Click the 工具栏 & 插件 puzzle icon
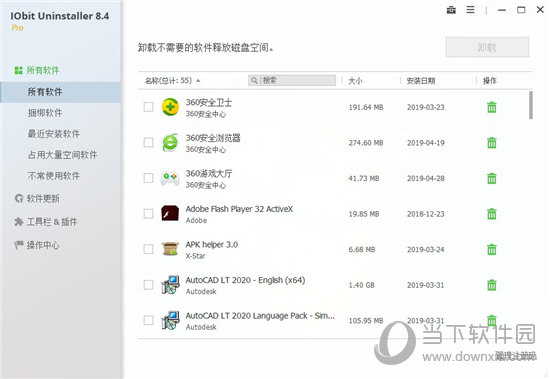 point(19,221)
